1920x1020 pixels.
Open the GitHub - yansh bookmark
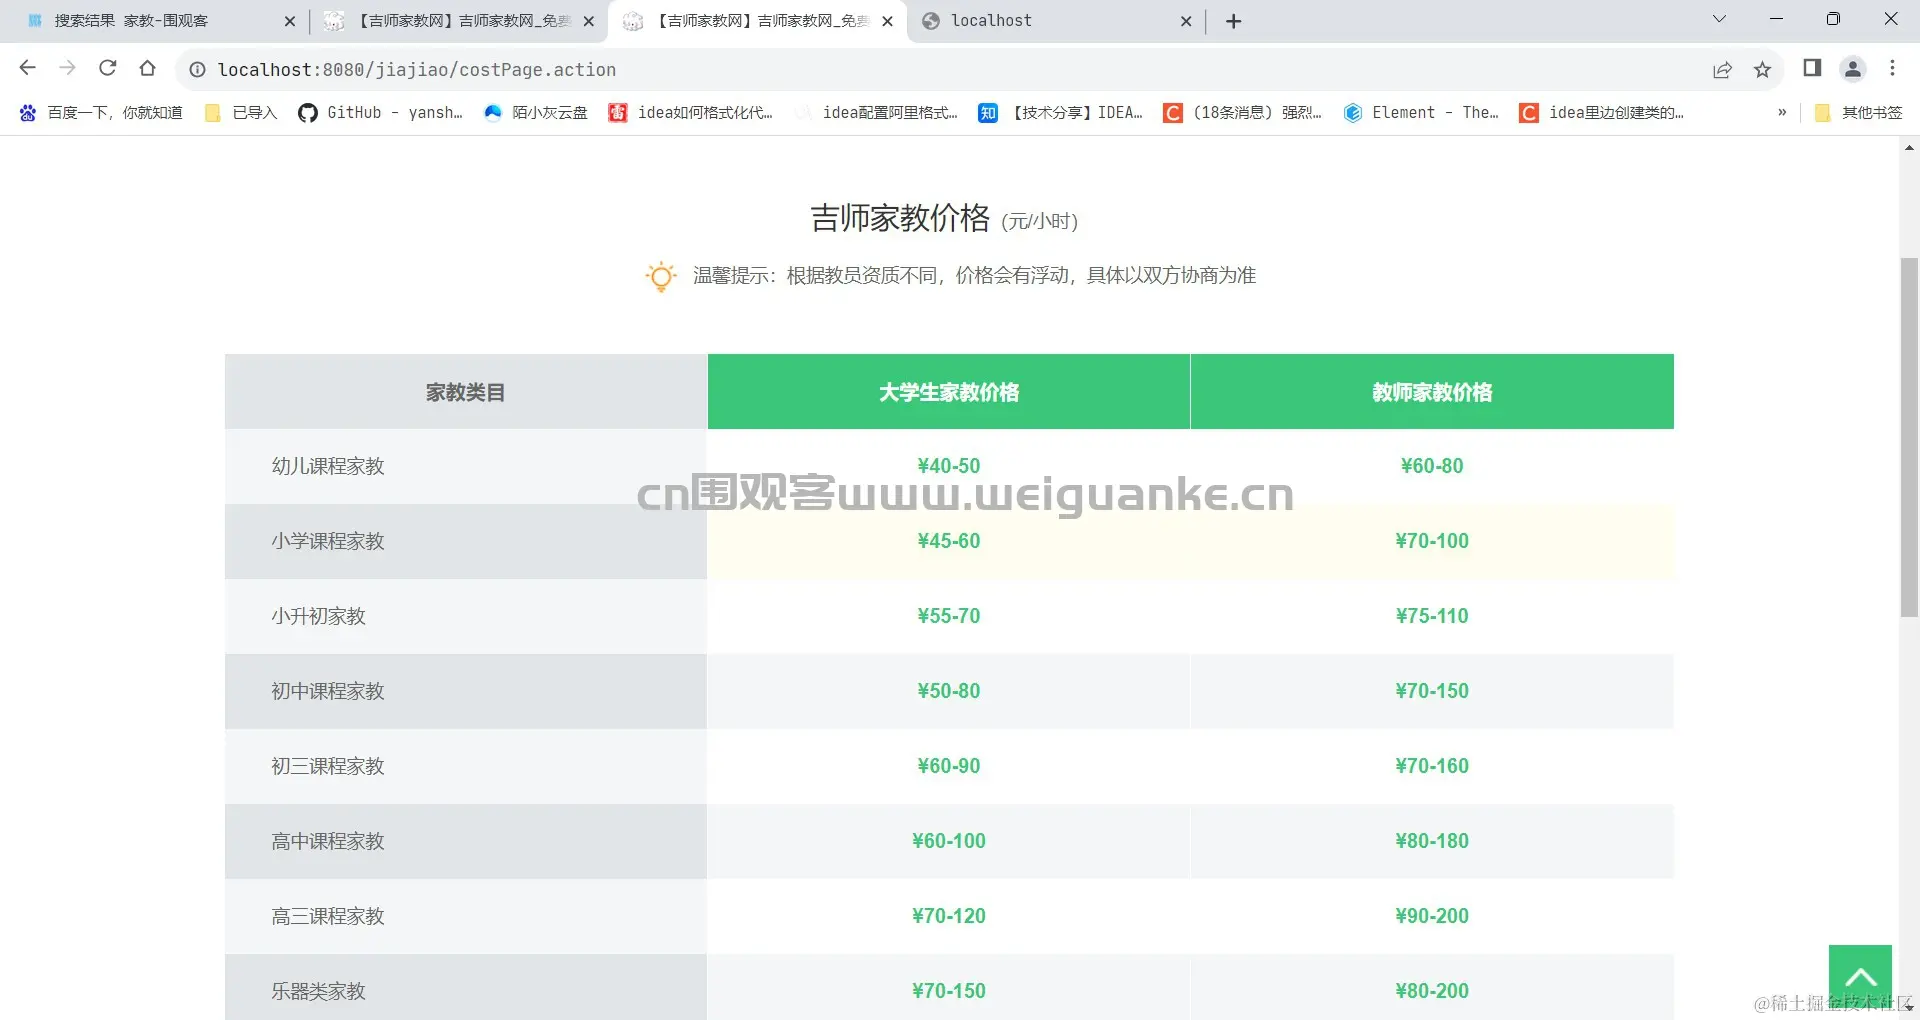click(381, 112)
